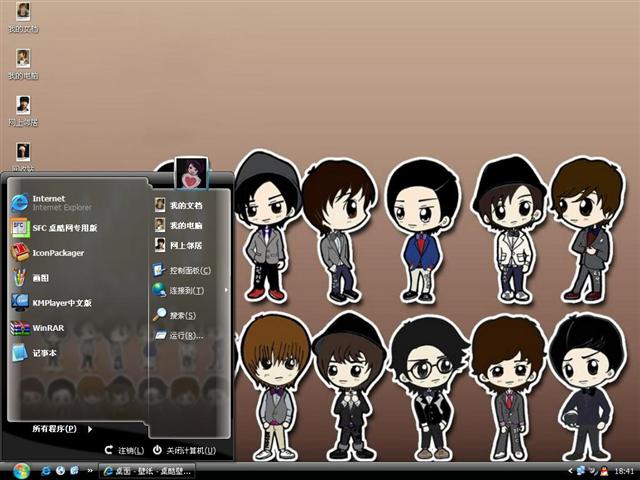Image resolution: width=640 pixels, height=480 pixels.
Task: Open the QQ penguin tray icon
Action: pos(604,471)
